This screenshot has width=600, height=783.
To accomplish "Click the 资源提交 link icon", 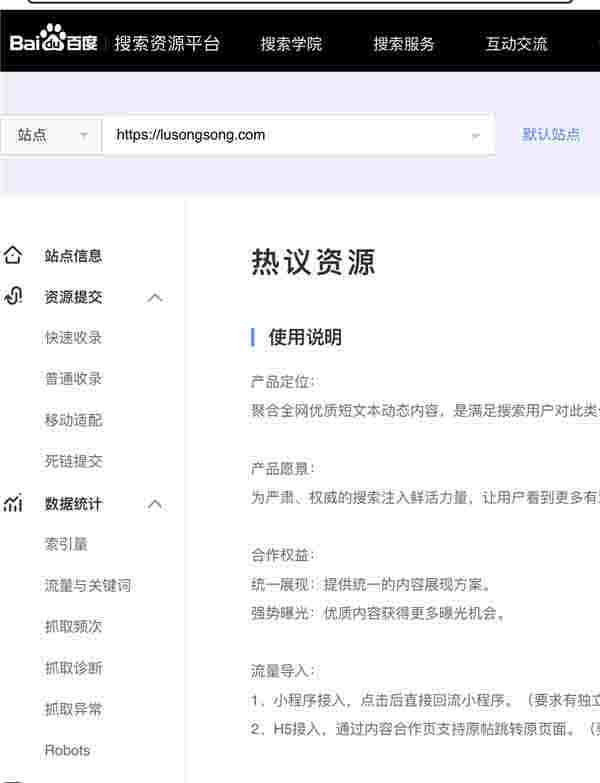I will click(x=13, y=296).
